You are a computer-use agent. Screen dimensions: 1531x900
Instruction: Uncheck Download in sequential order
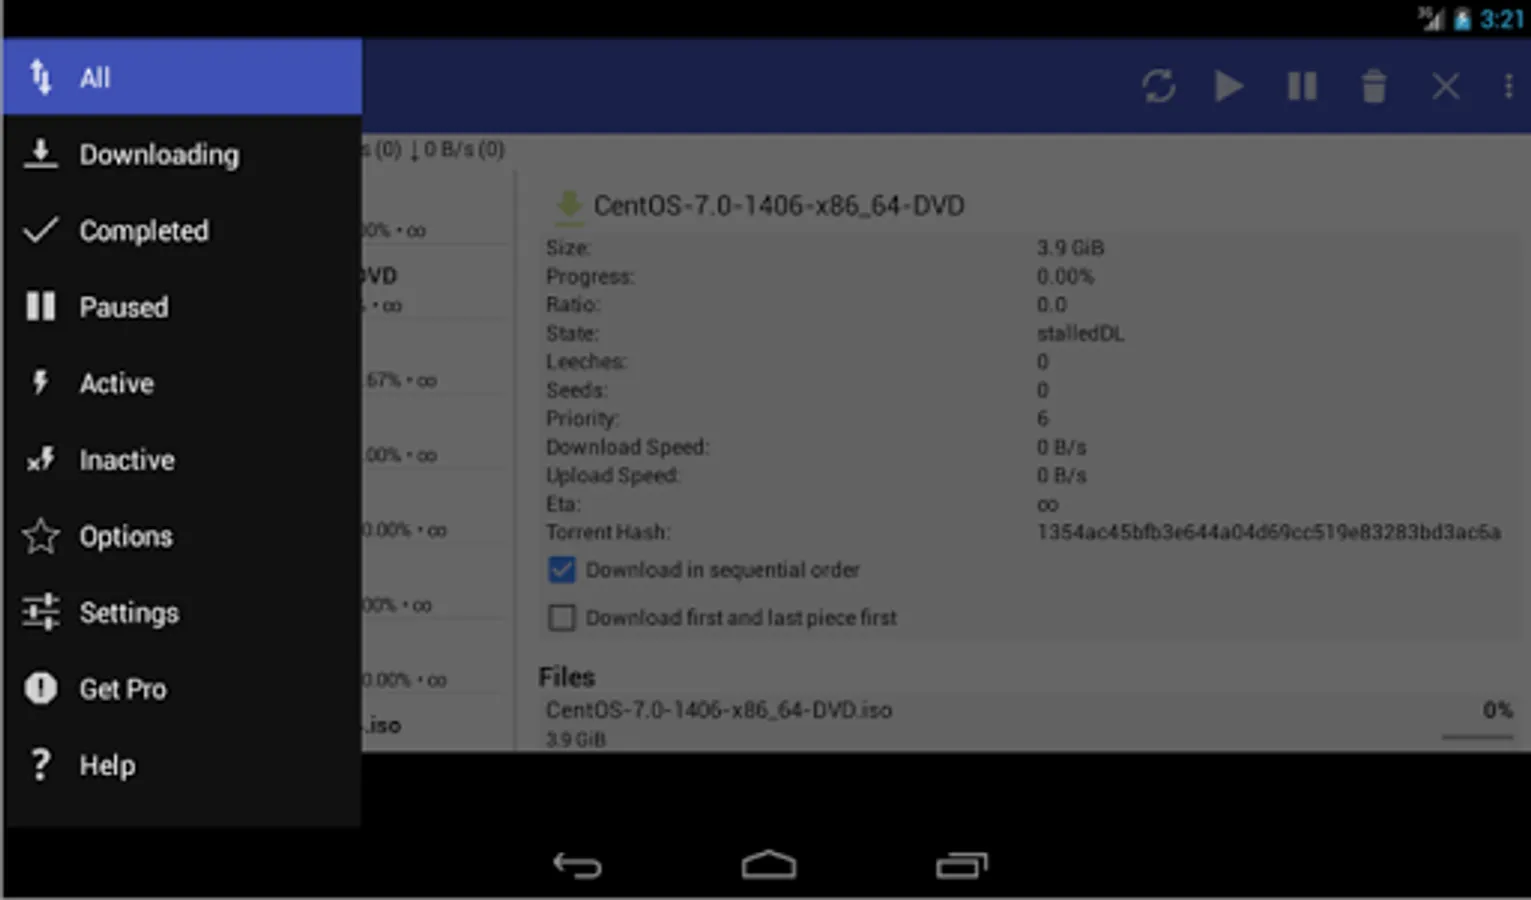coord(562,570)
